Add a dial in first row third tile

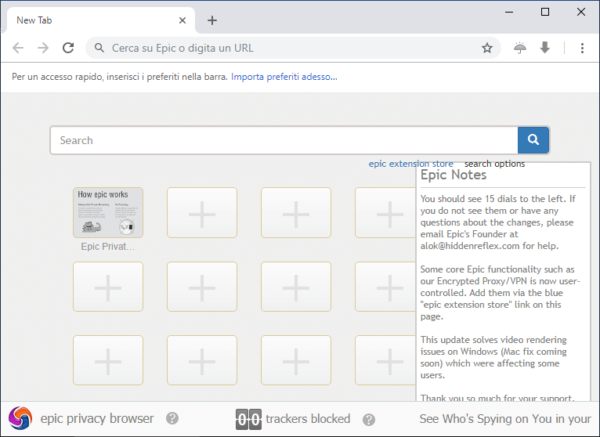point(296,212)
